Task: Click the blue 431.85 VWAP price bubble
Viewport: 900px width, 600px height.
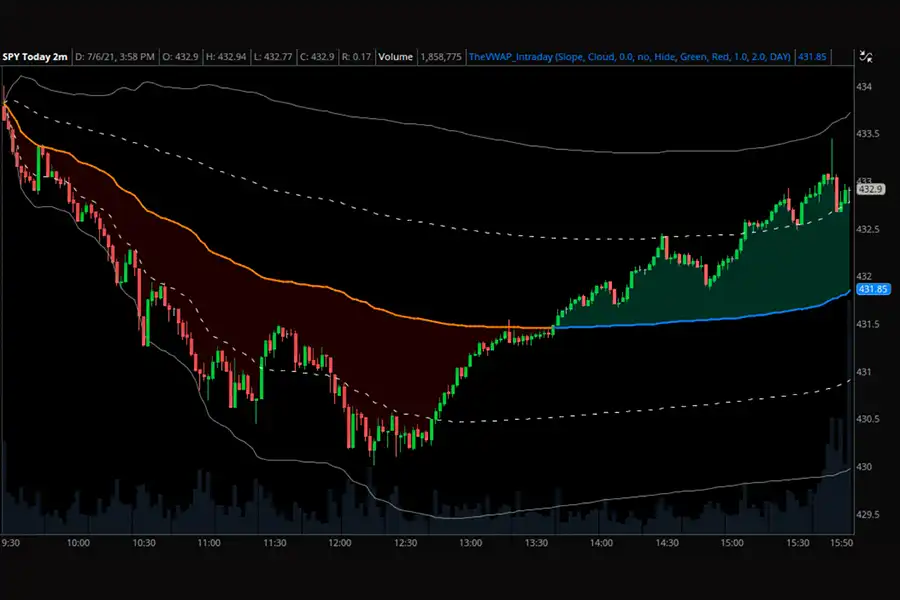Action: [873, 289]
